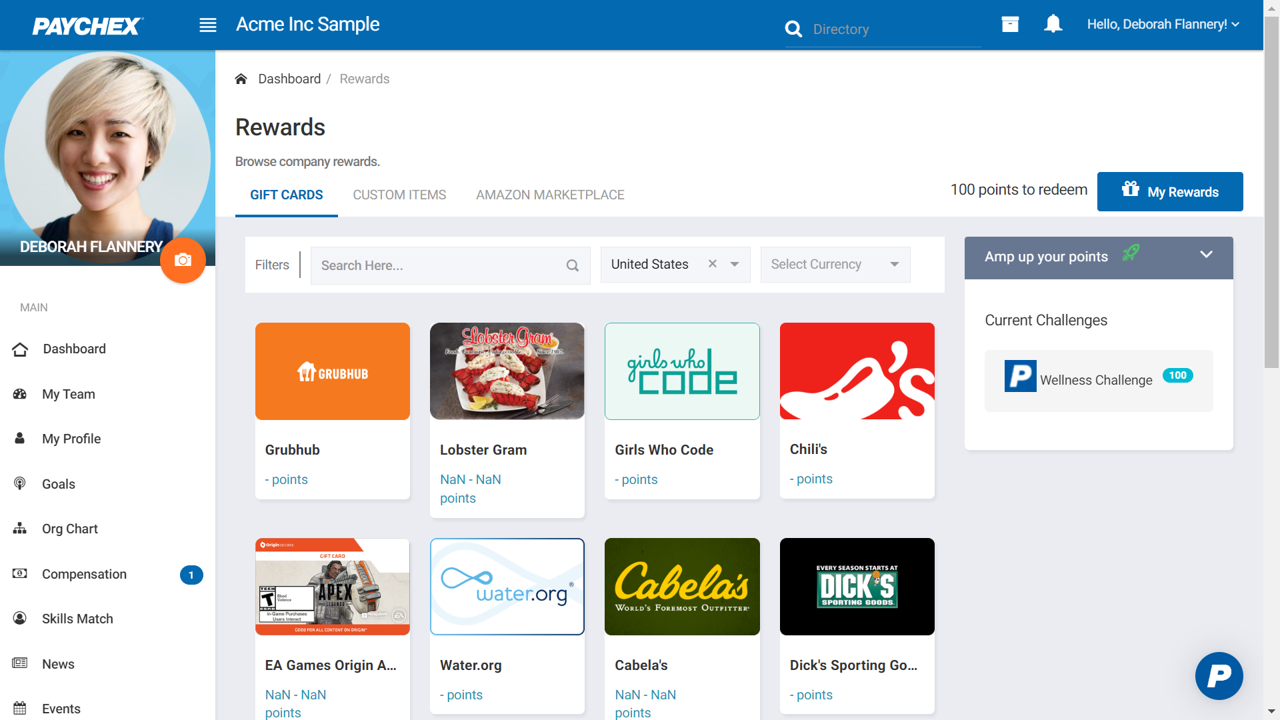1280x720 pixels.
Task: Clear the United States country filter
Action: [x=712, y=264]
